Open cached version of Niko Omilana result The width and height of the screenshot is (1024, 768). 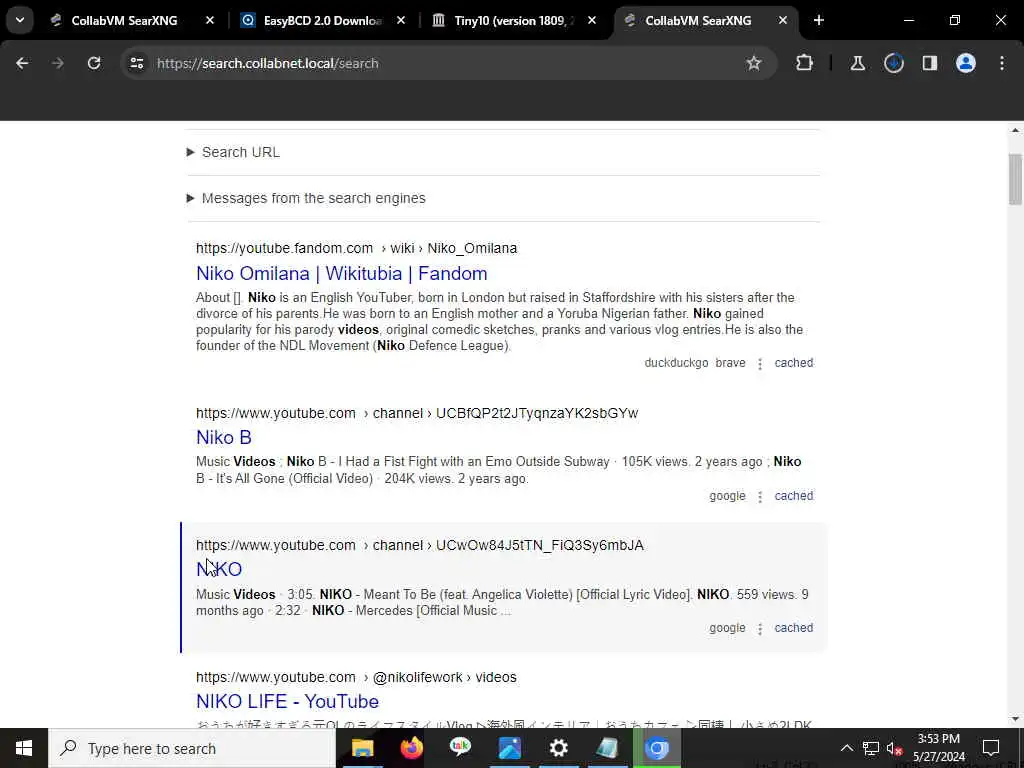click(793, 363)
